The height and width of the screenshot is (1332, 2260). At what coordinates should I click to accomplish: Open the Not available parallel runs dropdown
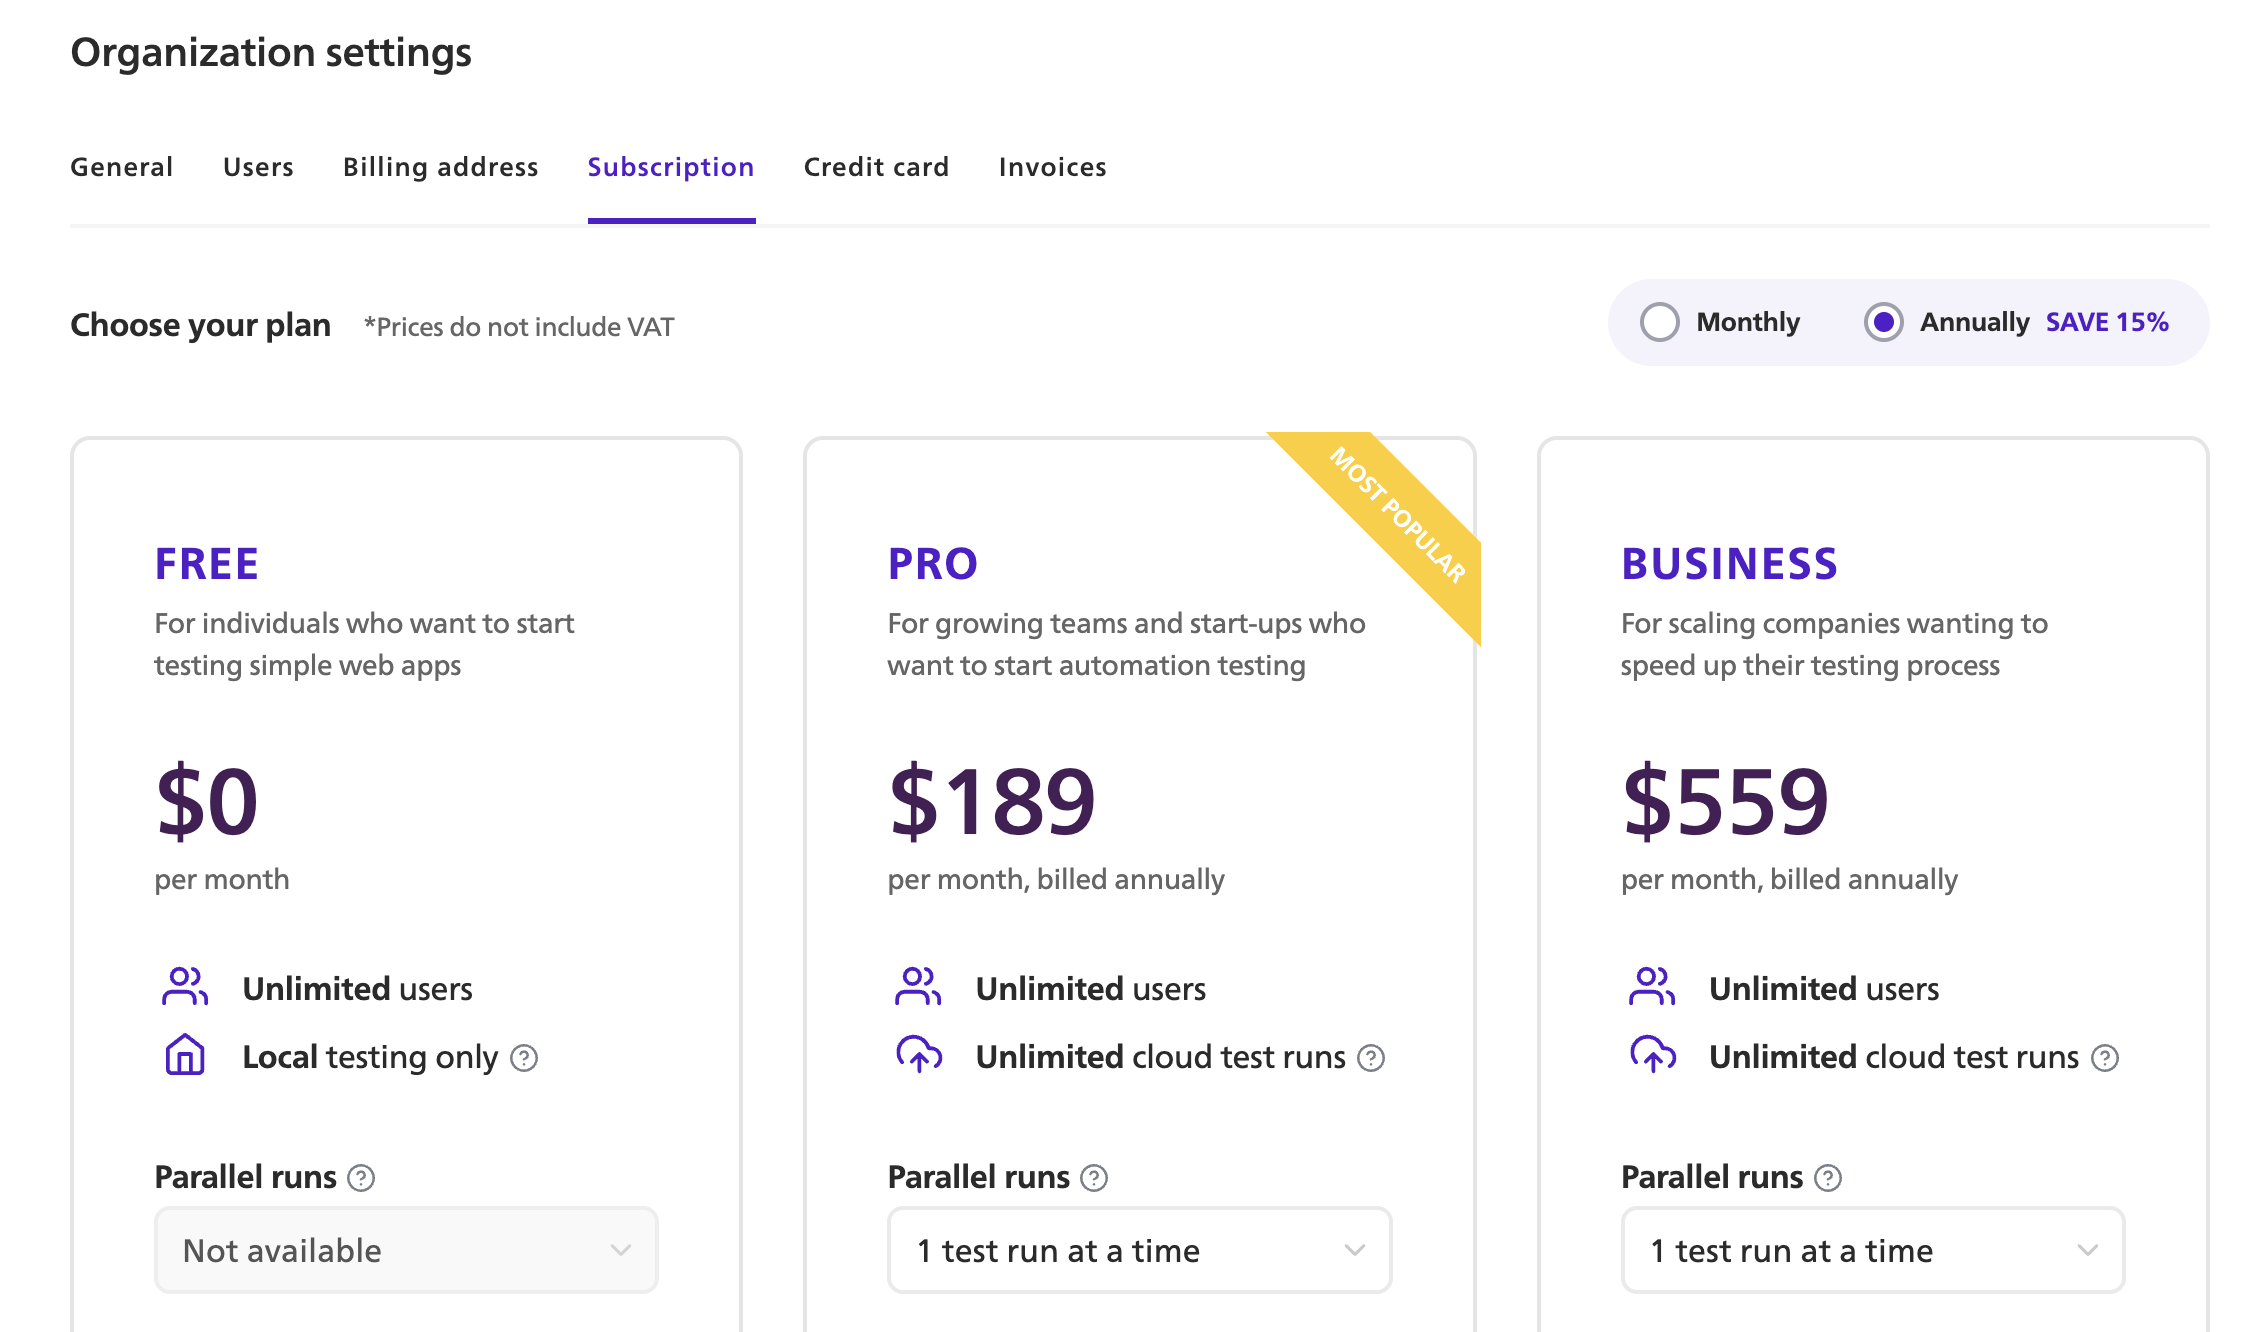(405, 1250)
